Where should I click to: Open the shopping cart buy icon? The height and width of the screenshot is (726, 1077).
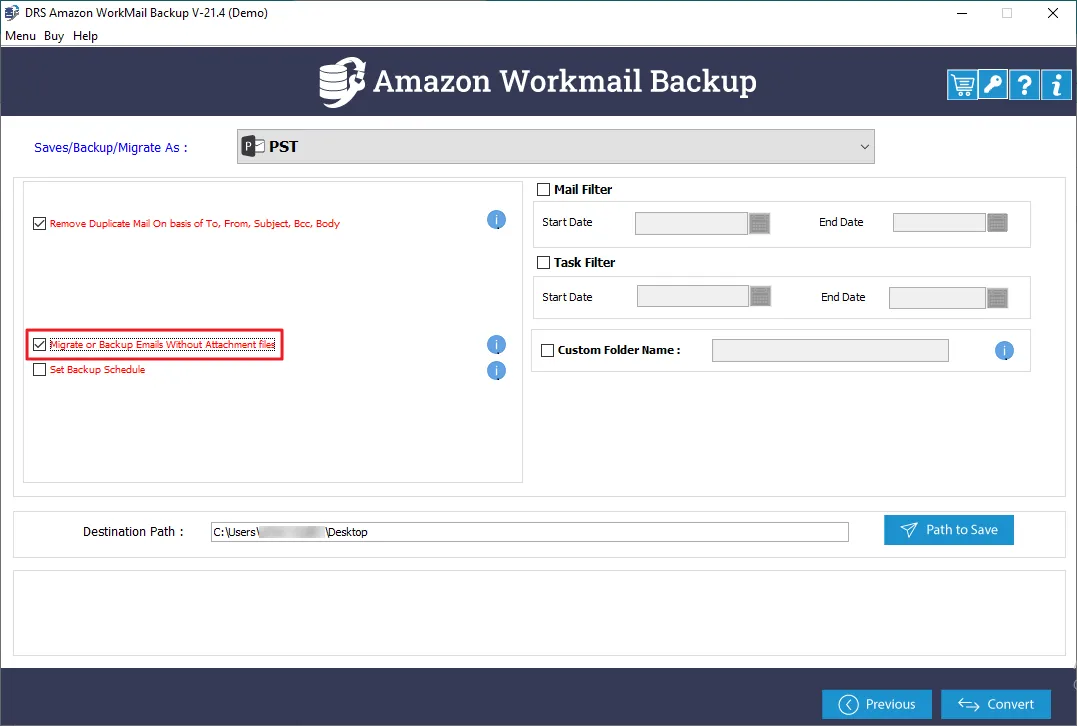pyautogui.click(x=962, y=85)
